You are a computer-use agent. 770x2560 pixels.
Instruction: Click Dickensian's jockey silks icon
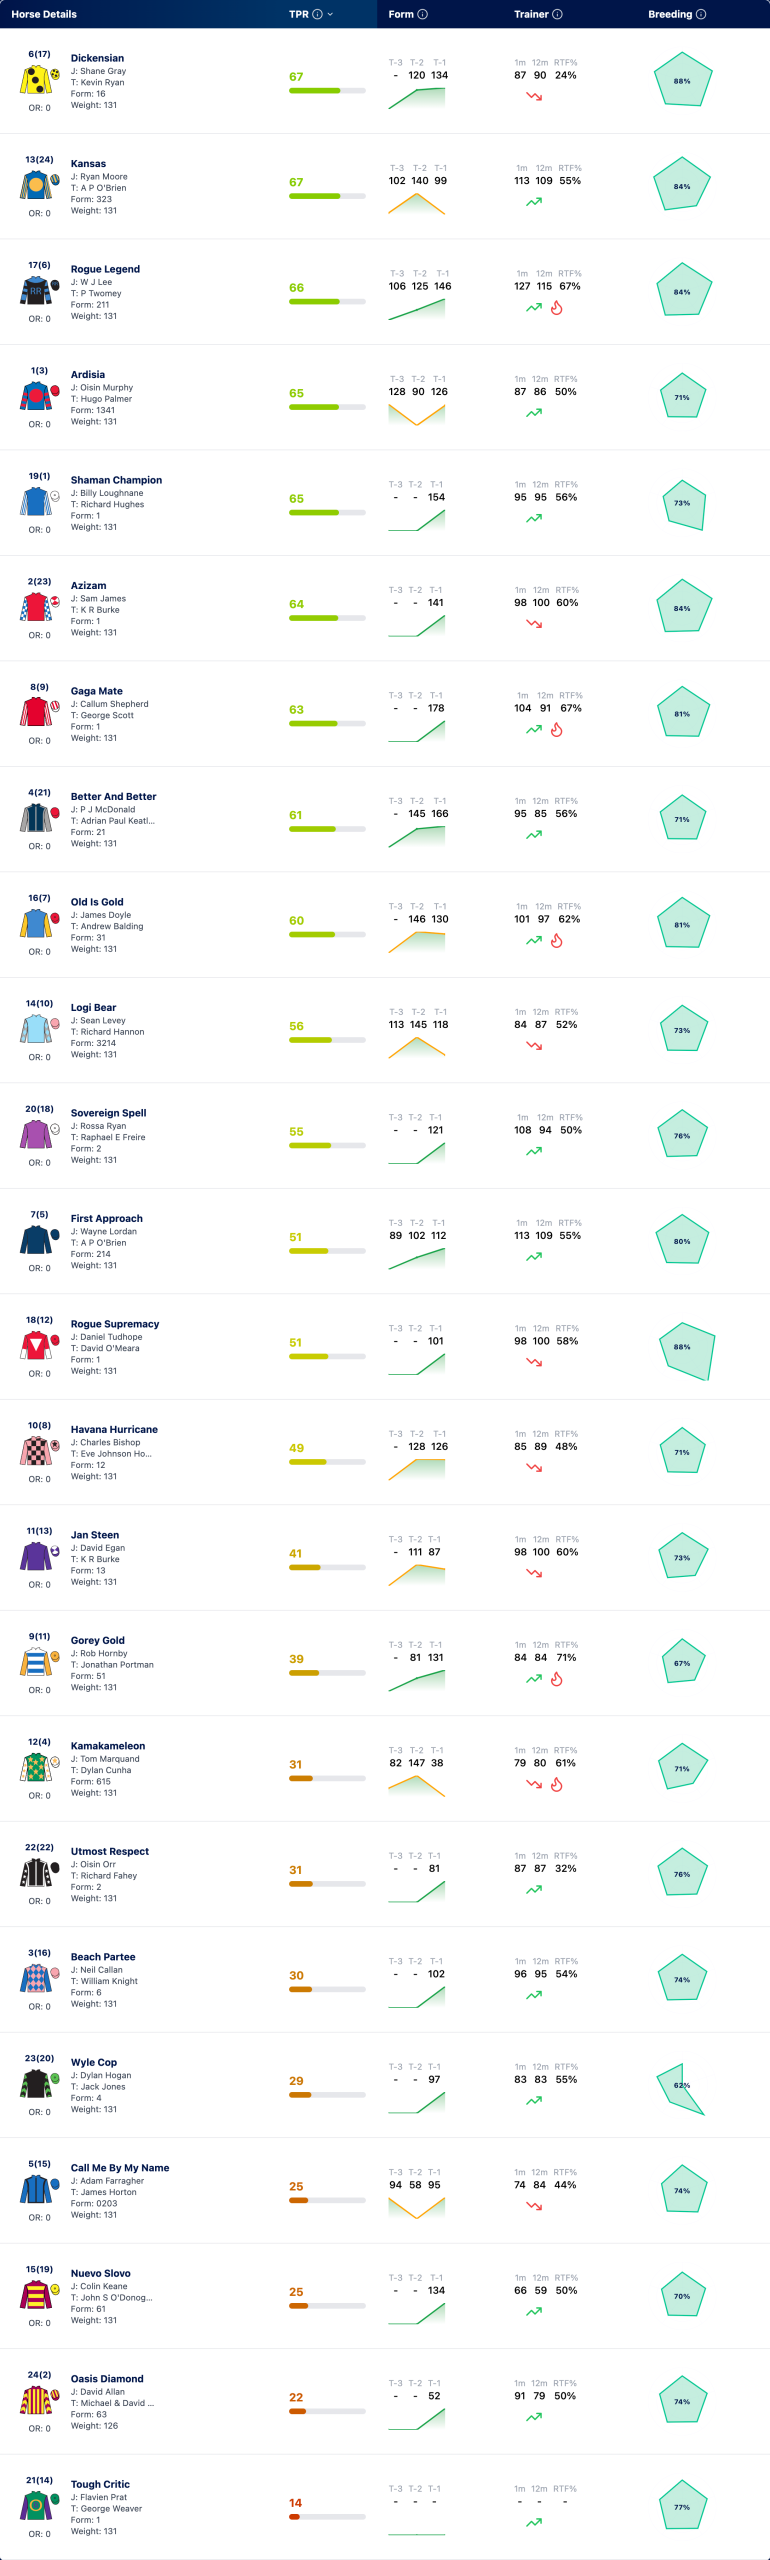[36, 79]
